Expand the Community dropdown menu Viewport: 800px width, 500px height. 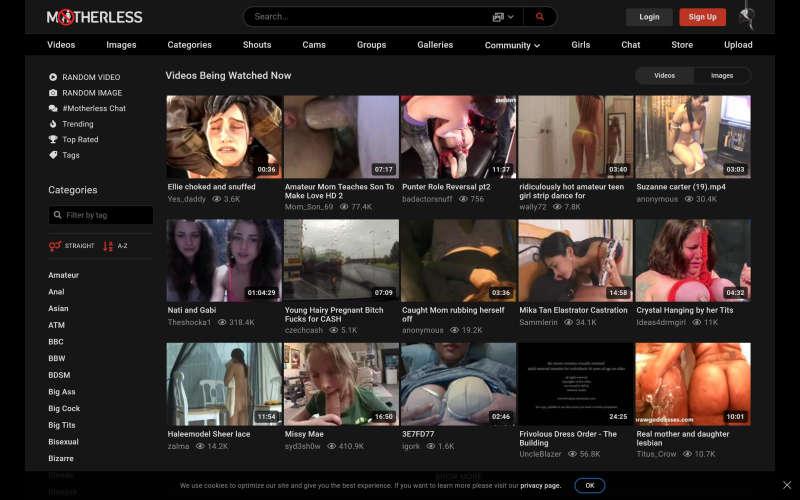(x=512, y=45)
